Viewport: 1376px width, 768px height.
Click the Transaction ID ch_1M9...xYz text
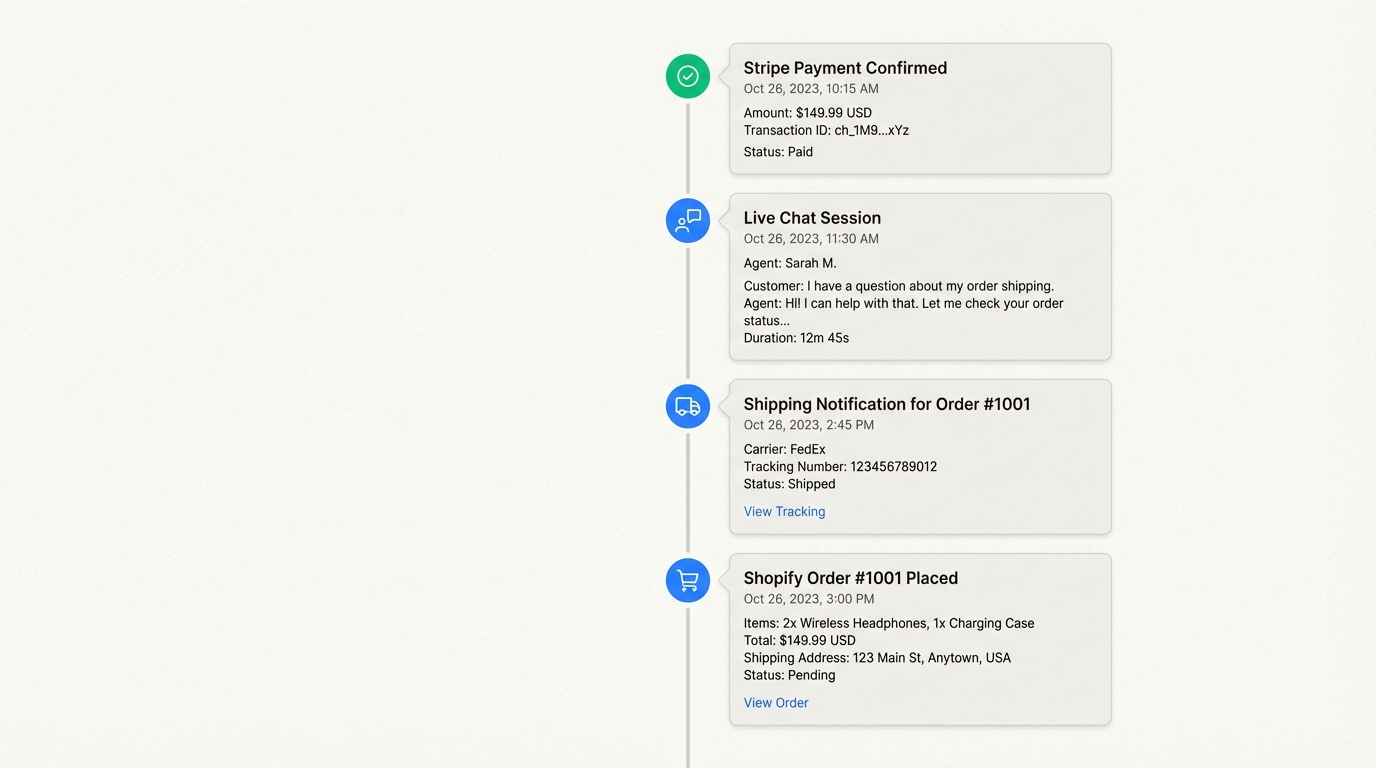pos(826,130)
